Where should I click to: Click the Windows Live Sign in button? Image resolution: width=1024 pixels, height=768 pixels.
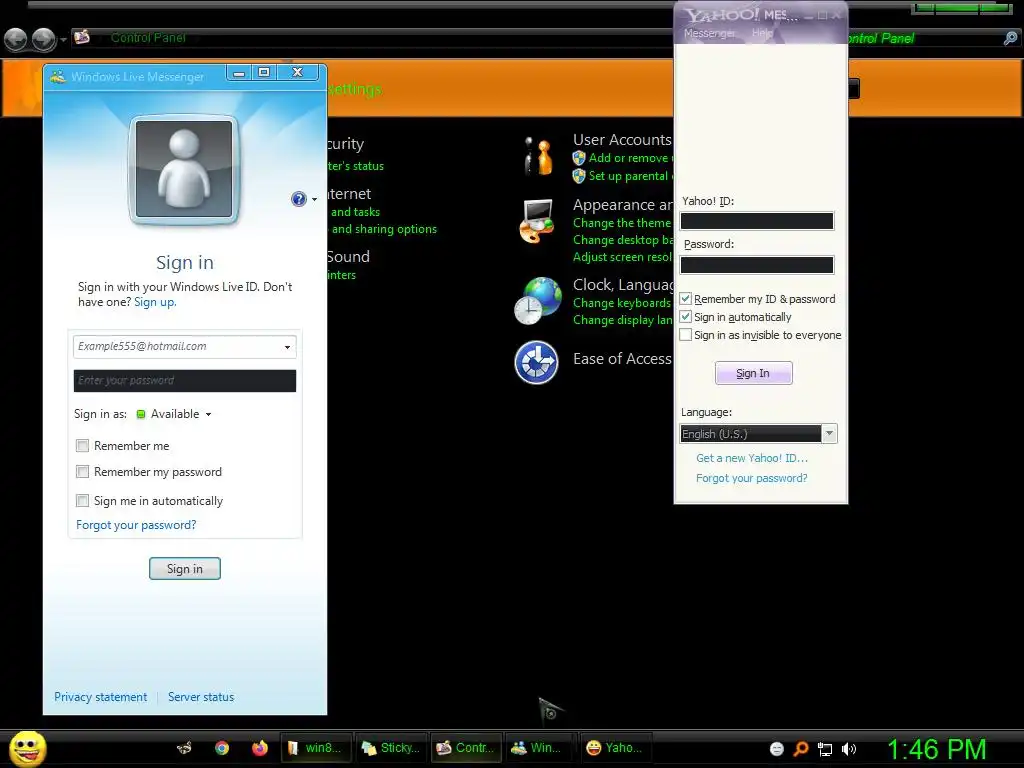point(185,569)
